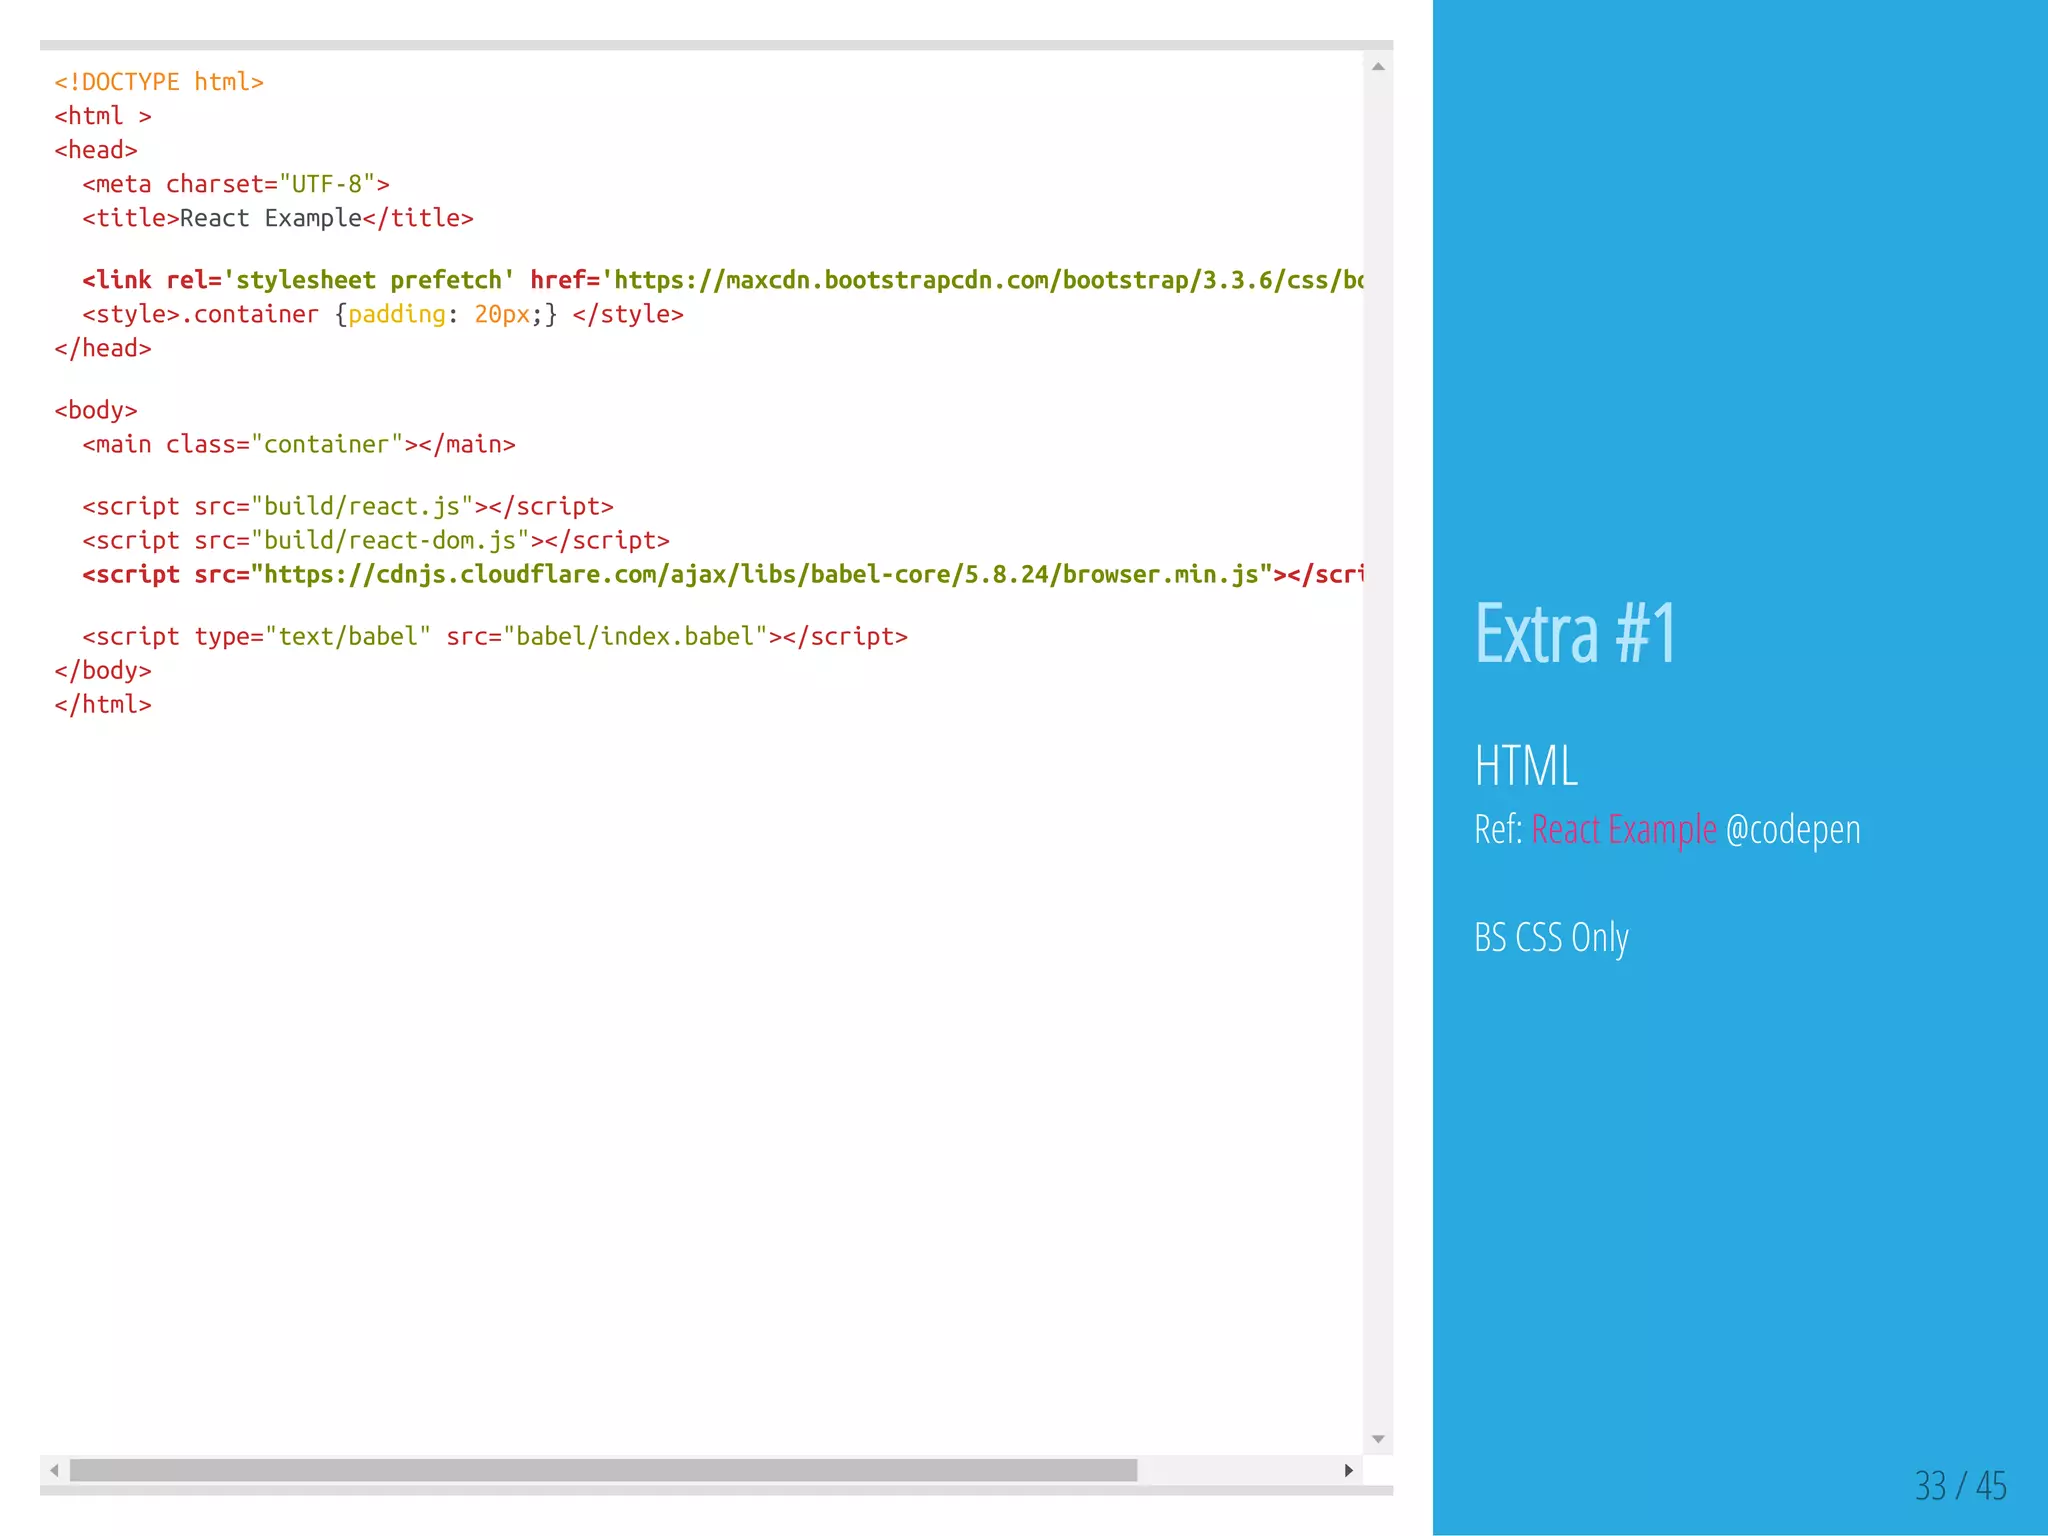Viewport: 2048px width, 1536px height.
Task: Click the 'Extra #1' heading
Action: [1575, 634]
